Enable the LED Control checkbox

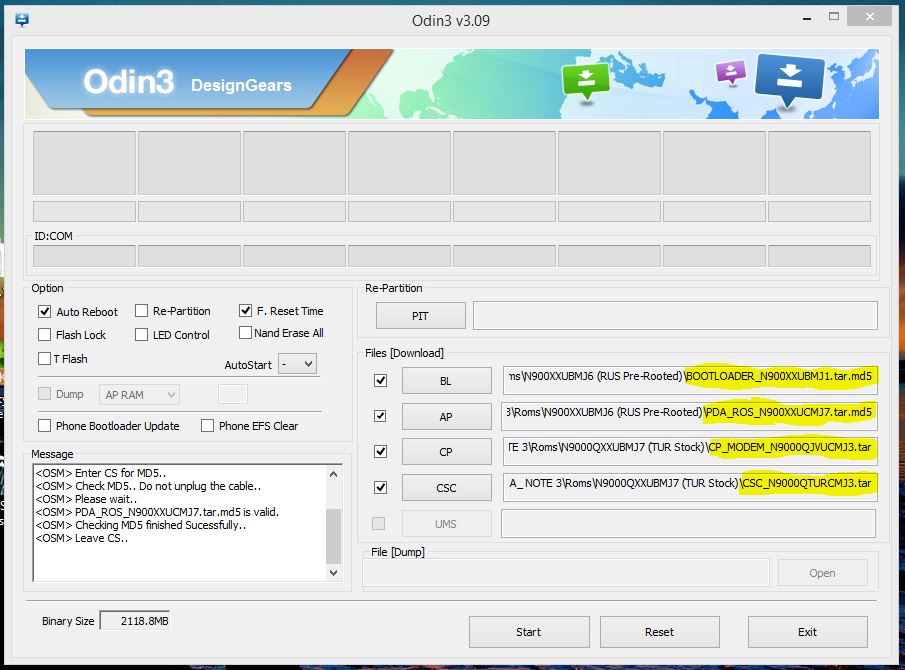pyautogui.click(x=141, y=335)
